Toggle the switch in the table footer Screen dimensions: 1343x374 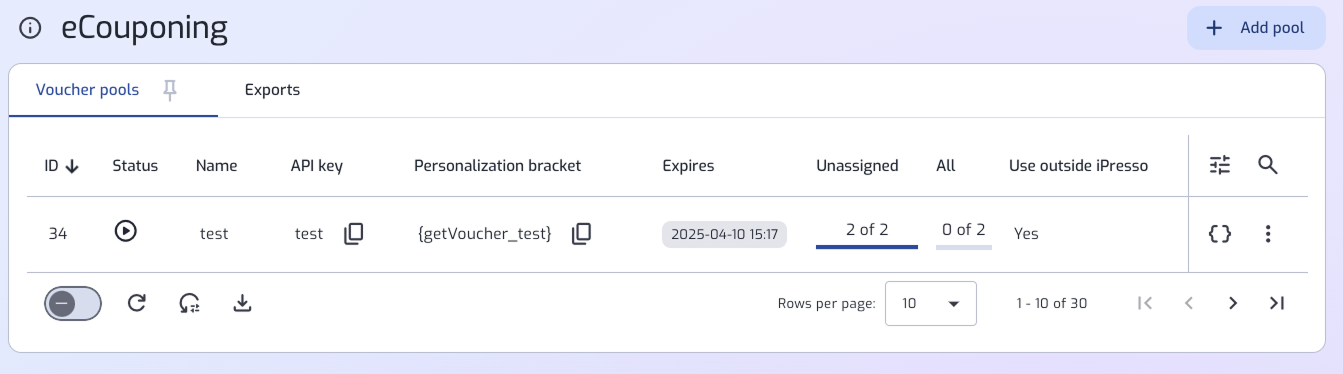coord(73,303)
